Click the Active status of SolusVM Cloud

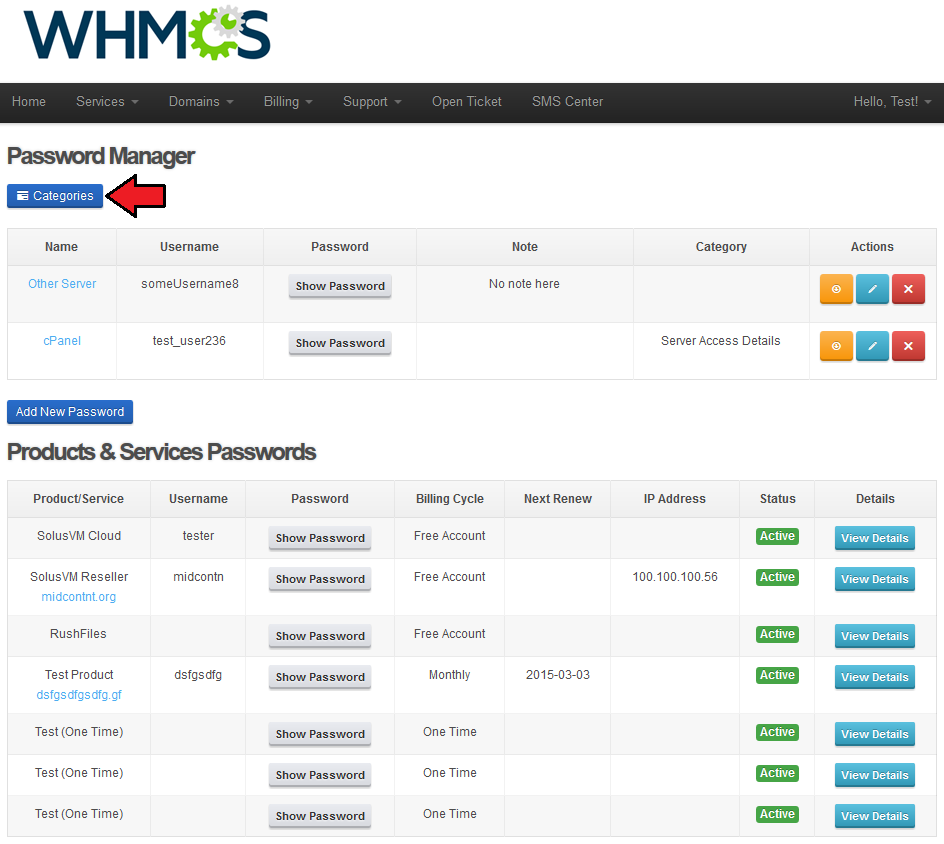click(x=777, y=536)
